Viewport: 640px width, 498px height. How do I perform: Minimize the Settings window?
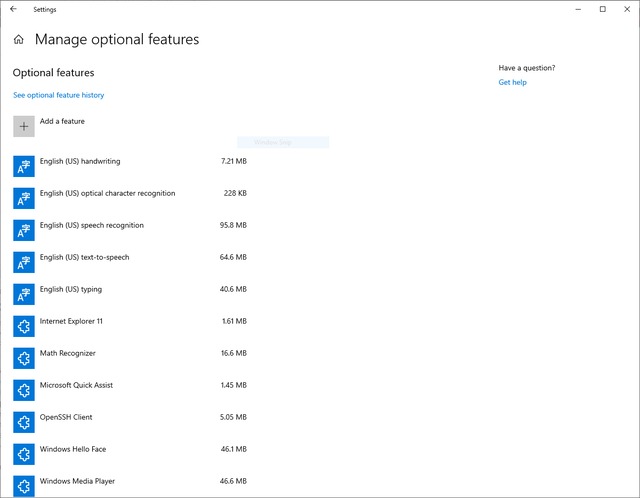tap(580, 9)
